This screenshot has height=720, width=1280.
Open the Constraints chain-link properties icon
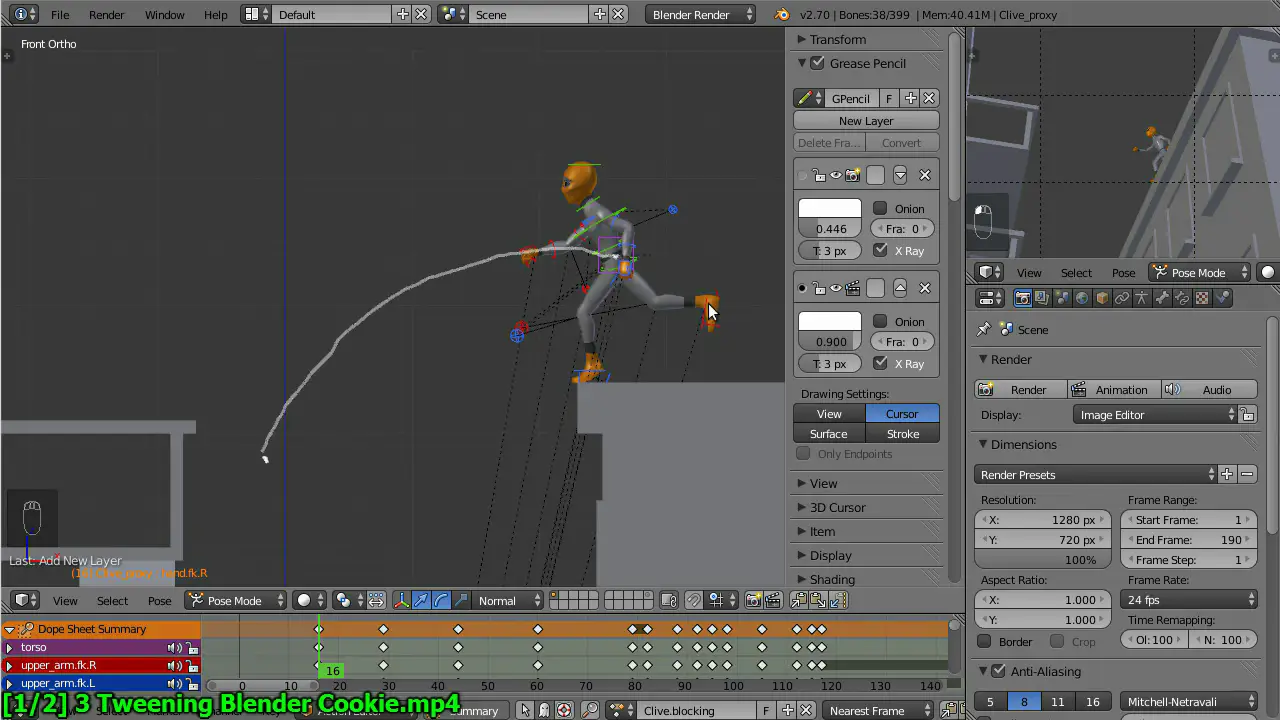point(1122,298)
